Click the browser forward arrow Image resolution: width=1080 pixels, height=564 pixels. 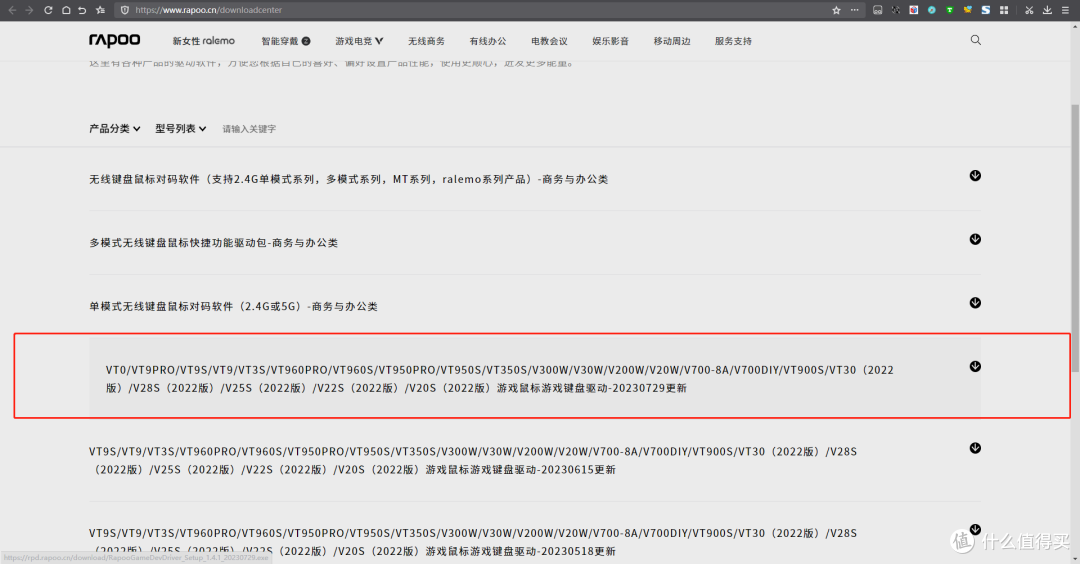(29, 10)
